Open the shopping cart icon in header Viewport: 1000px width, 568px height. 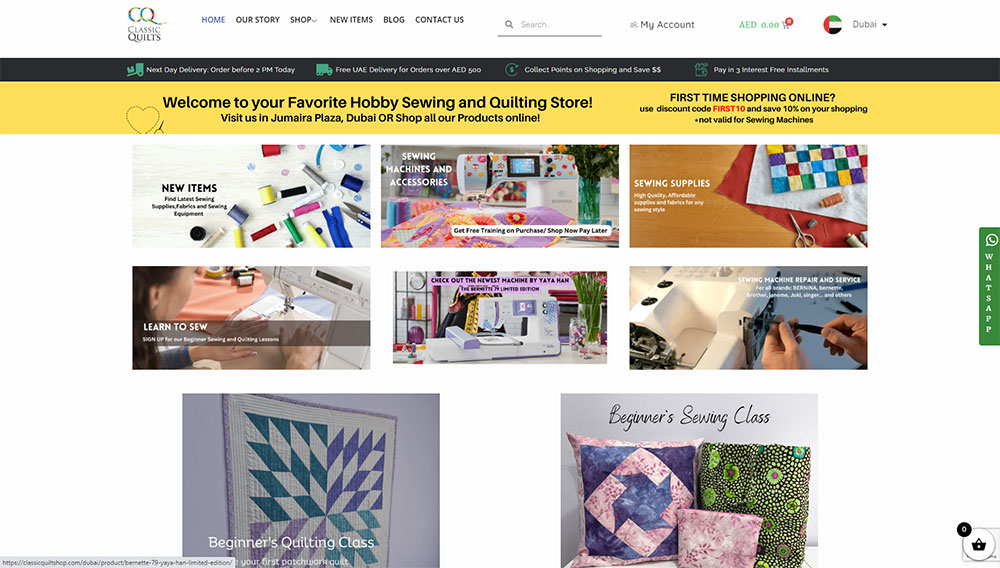[786, 25]
